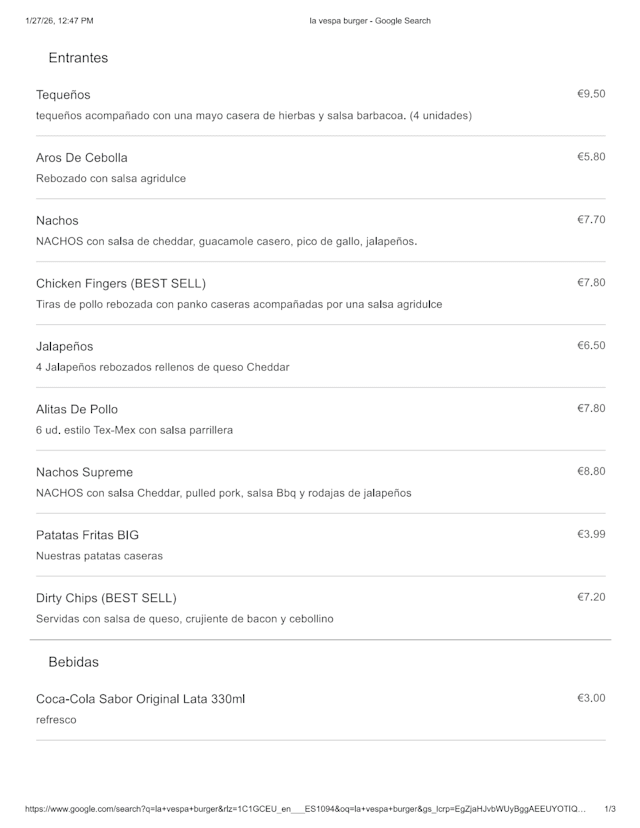Click the 1/3 page number indicator
640x828 pixels.
coord(610,809)
